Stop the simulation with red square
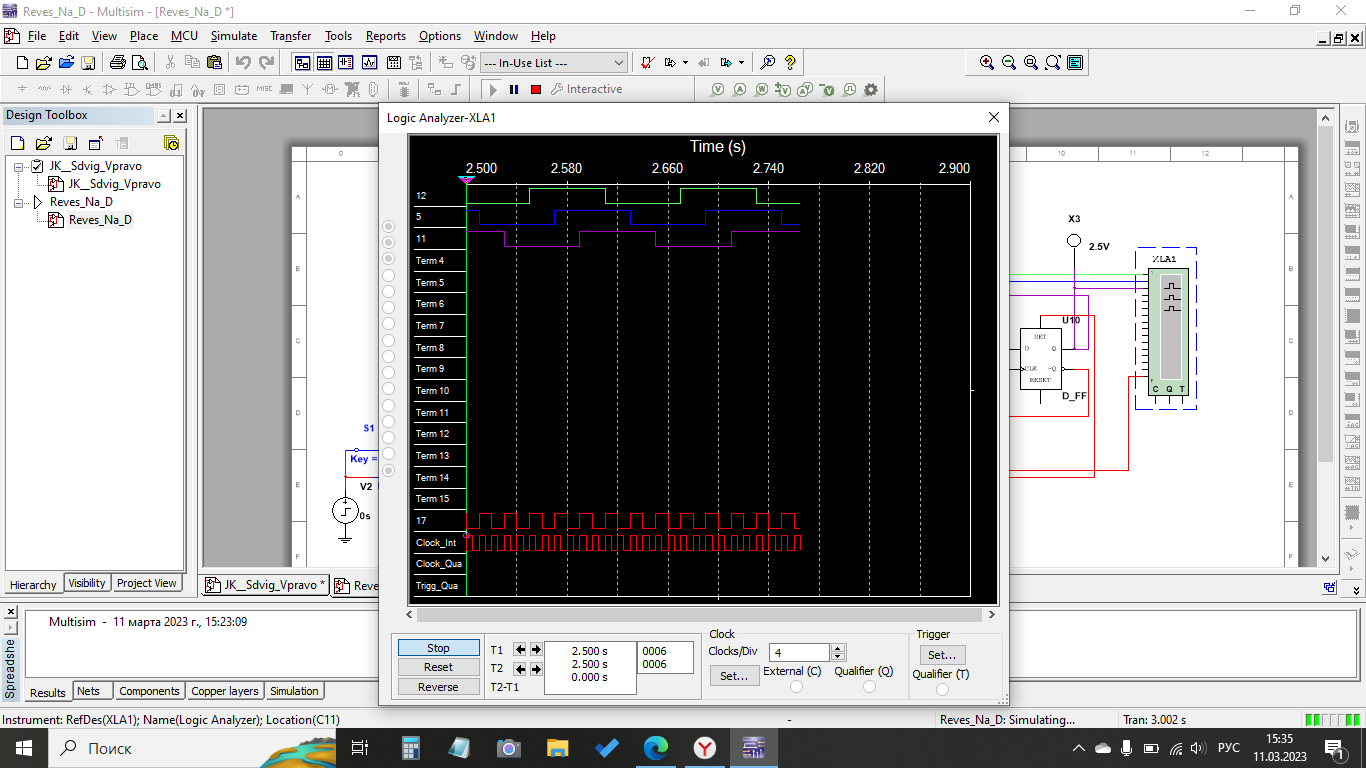The width and height of the screenshot is (1366, 768). click(x=536, y=89)
